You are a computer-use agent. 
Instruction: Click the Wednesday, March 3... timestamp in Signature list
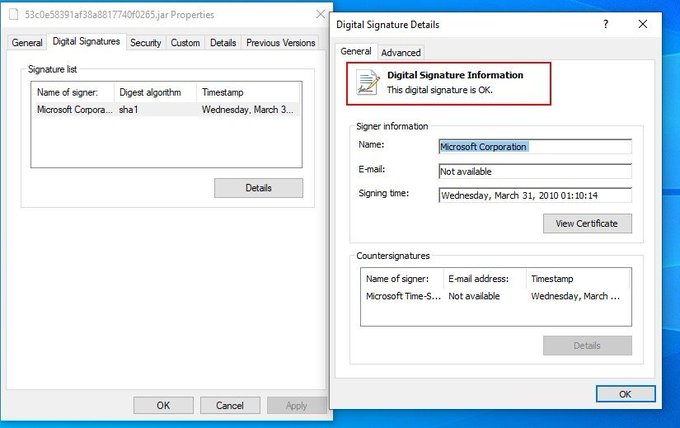pos(248,109)
